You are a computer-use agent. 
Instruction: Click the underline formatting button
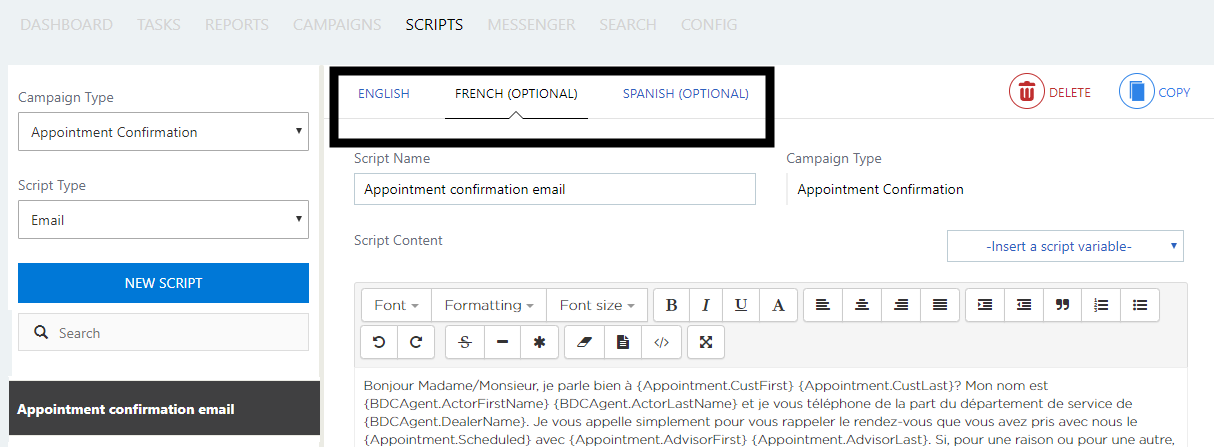[x=741, y=305]
